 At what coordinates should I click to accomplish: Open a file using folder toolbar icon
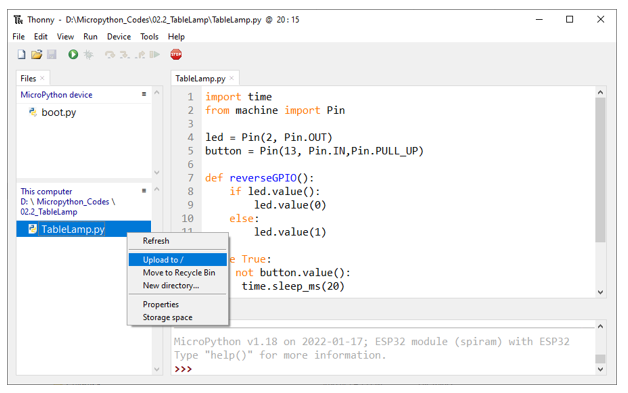[x=36, y=54]
